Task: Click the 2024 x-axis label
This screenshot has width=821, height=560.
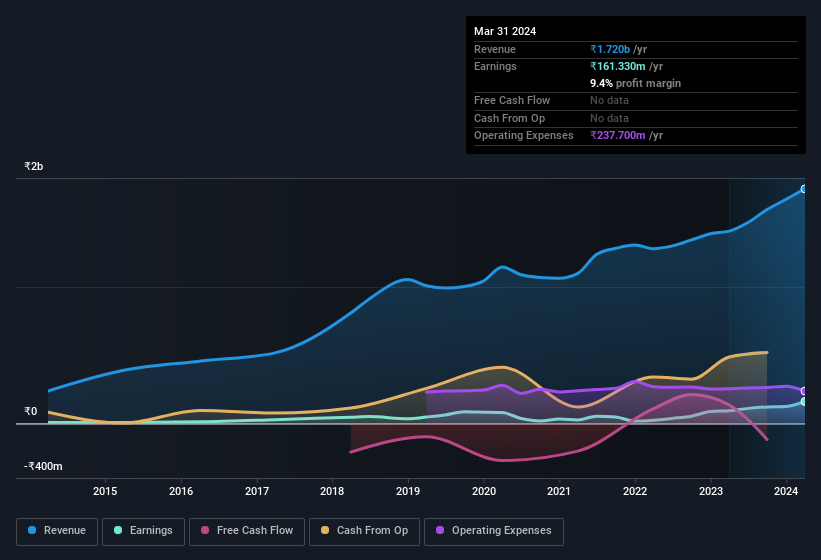Action: pyautogui.click(x=786, y=491)
